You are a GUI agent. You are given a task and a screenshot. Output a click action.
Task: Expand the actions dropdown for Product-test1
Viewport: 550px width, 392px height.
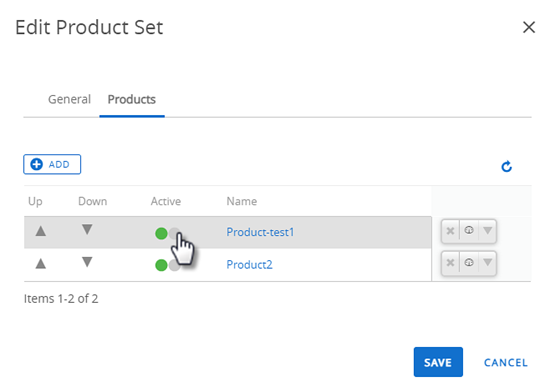487,231
